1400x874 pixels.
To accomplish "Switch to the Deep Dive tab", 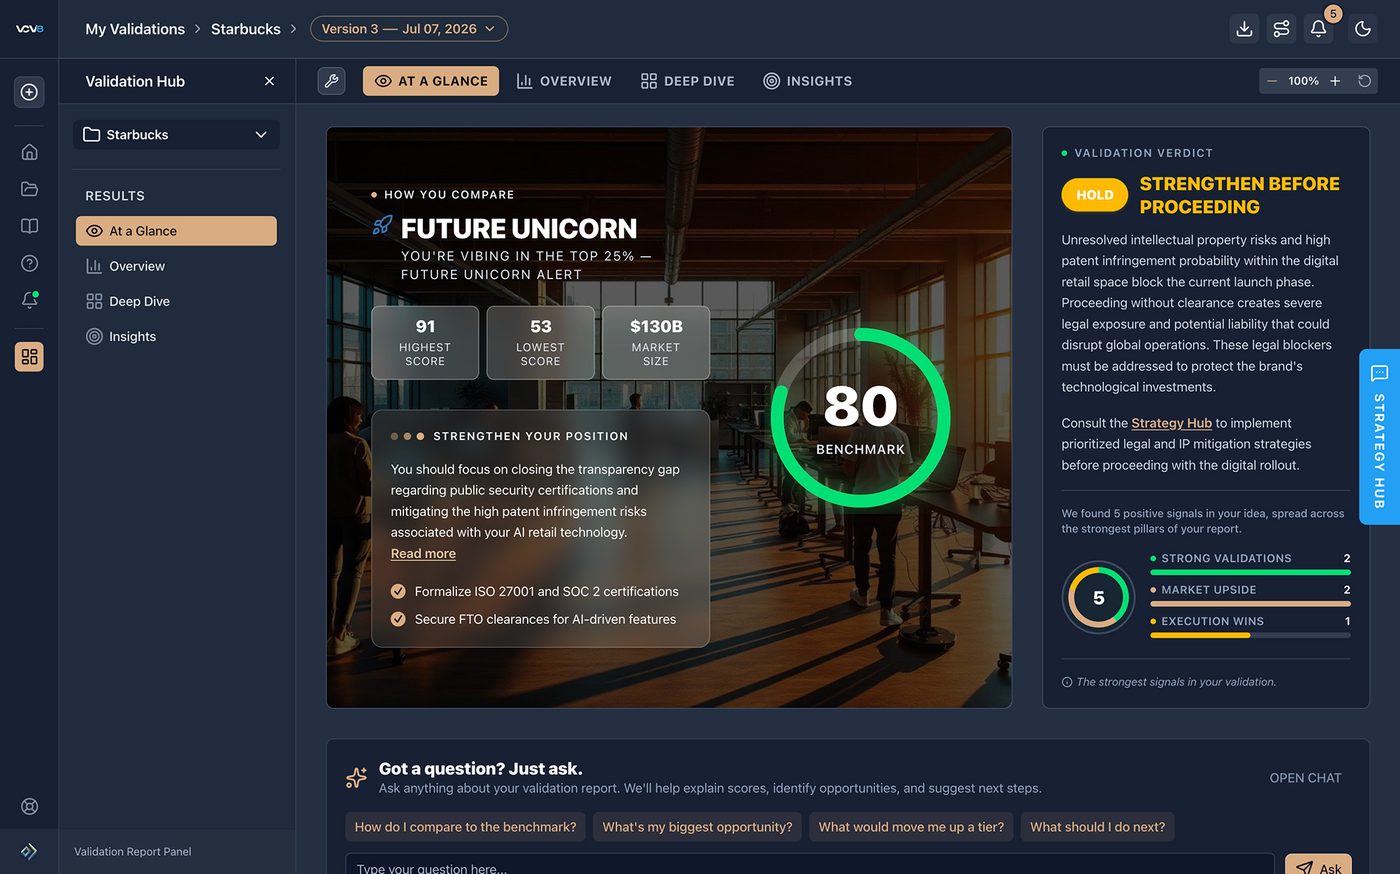I will (688, 81).
